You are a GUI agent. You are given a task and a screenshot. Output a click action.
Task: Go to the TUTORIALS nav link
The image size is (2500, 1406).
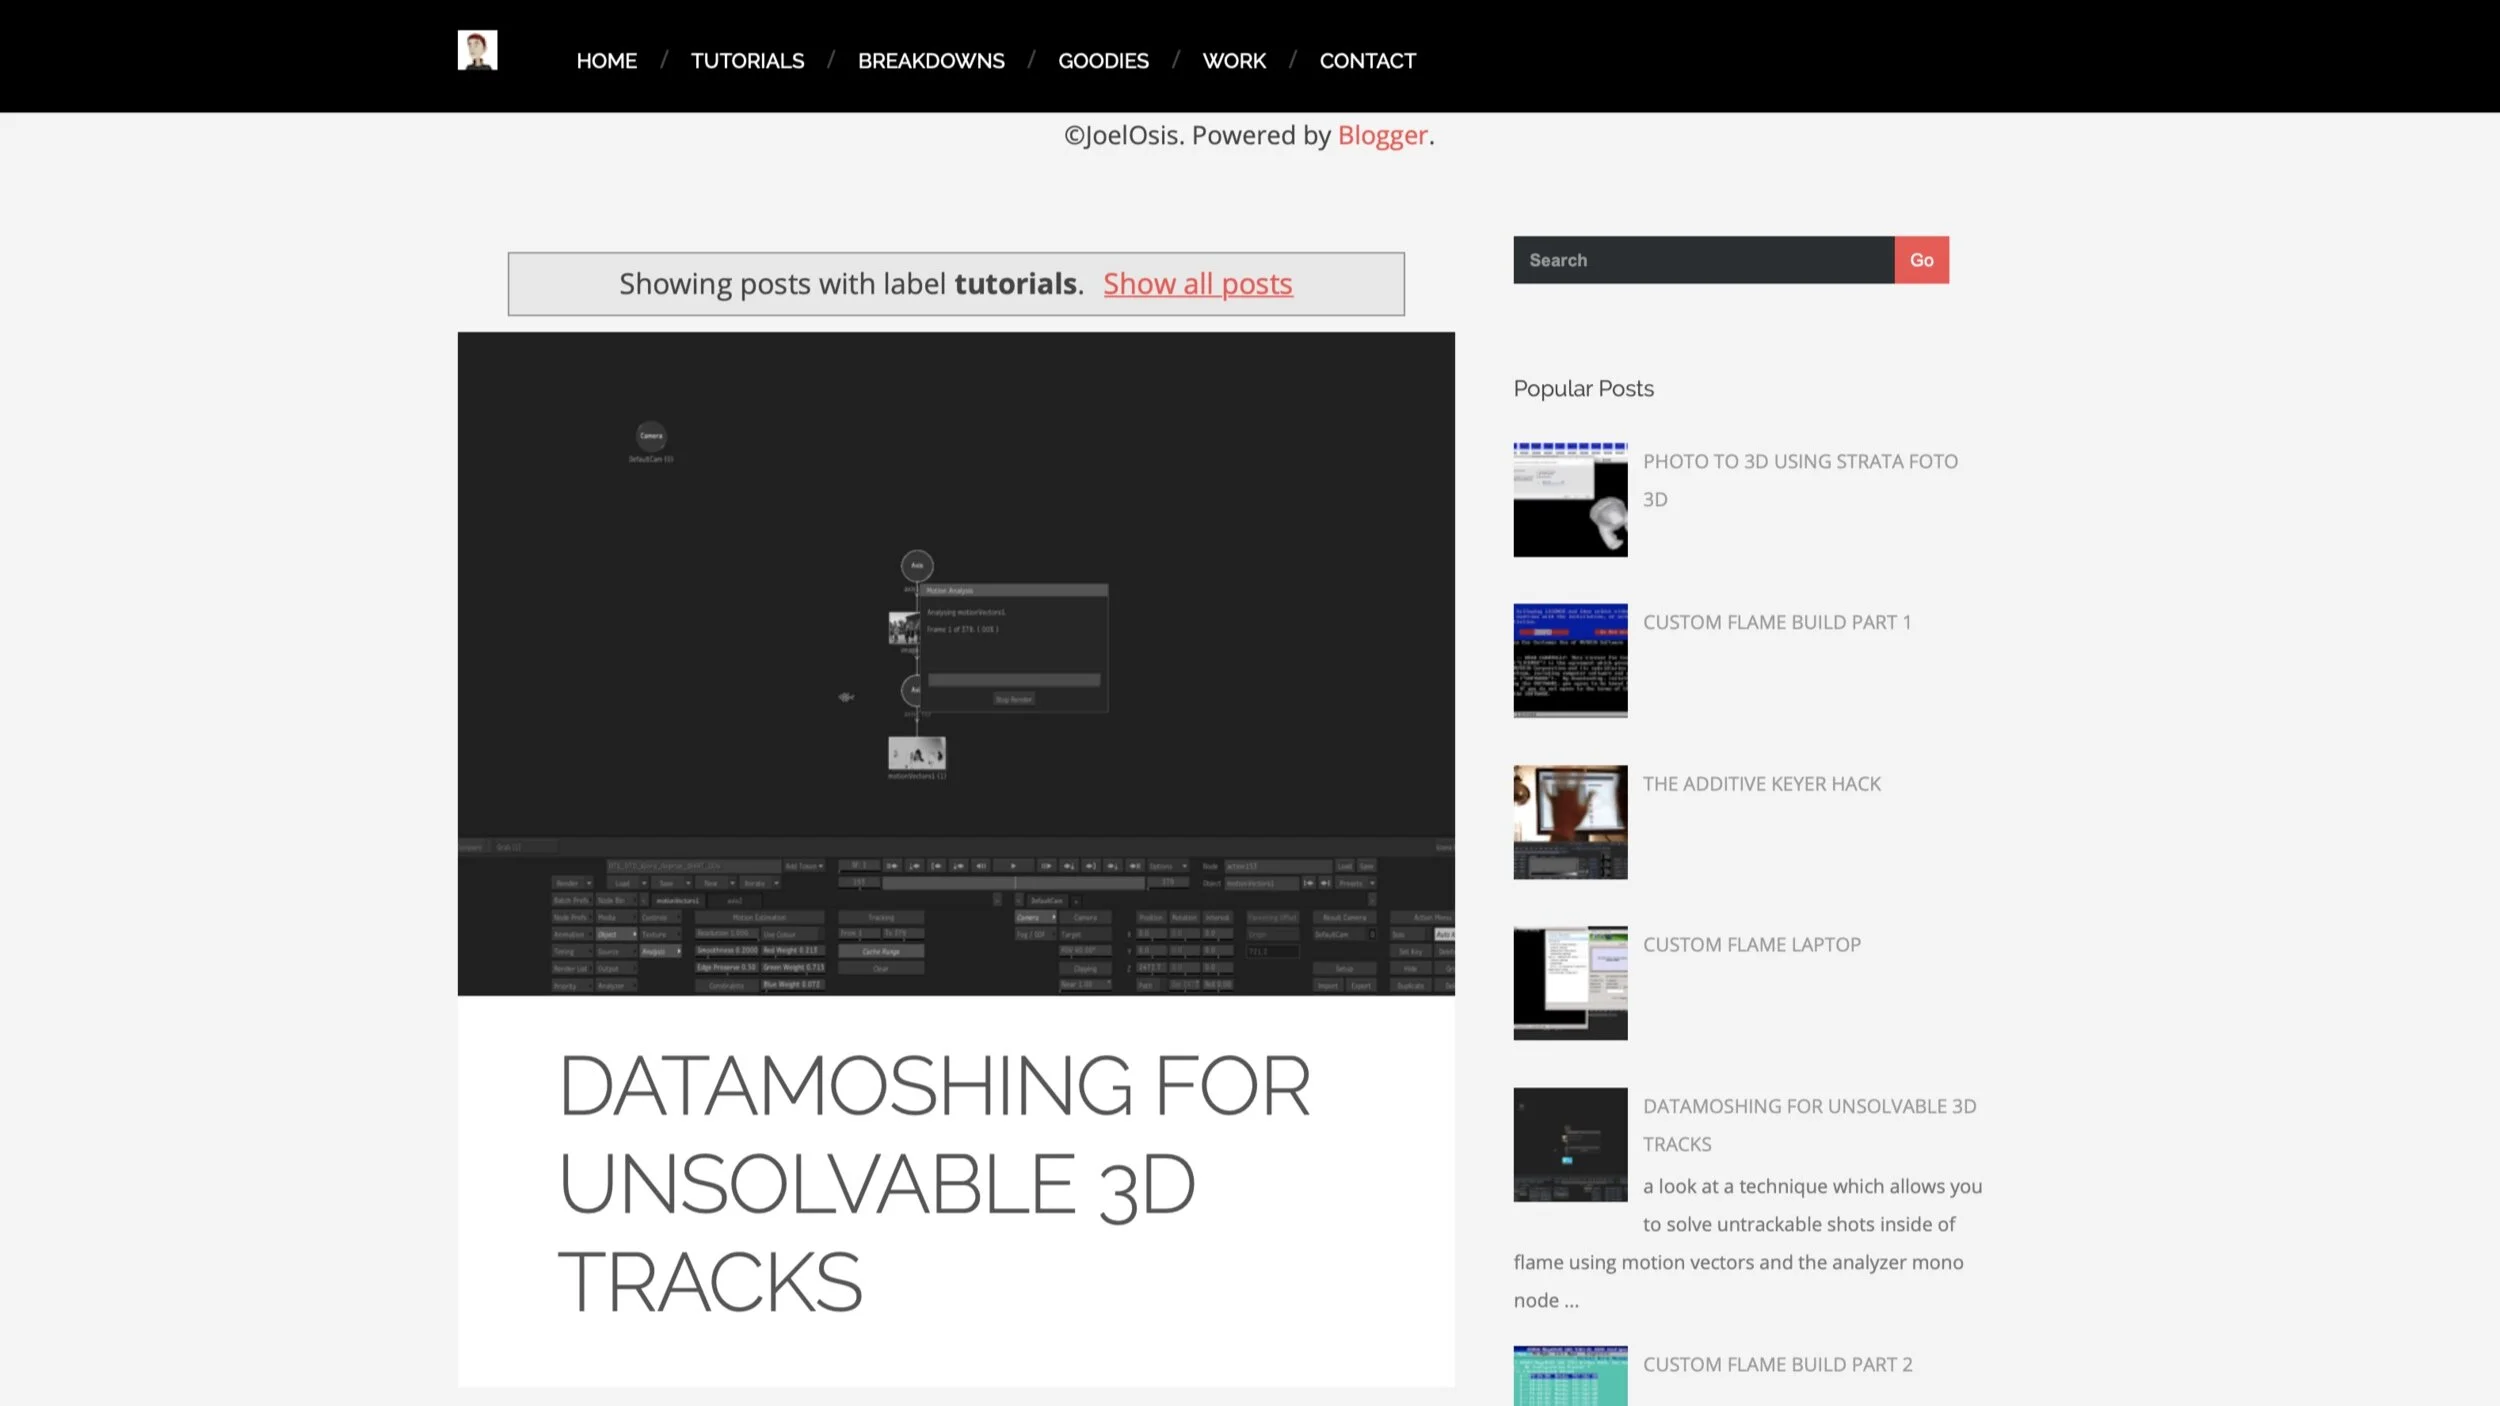click(x=747, y=61)
